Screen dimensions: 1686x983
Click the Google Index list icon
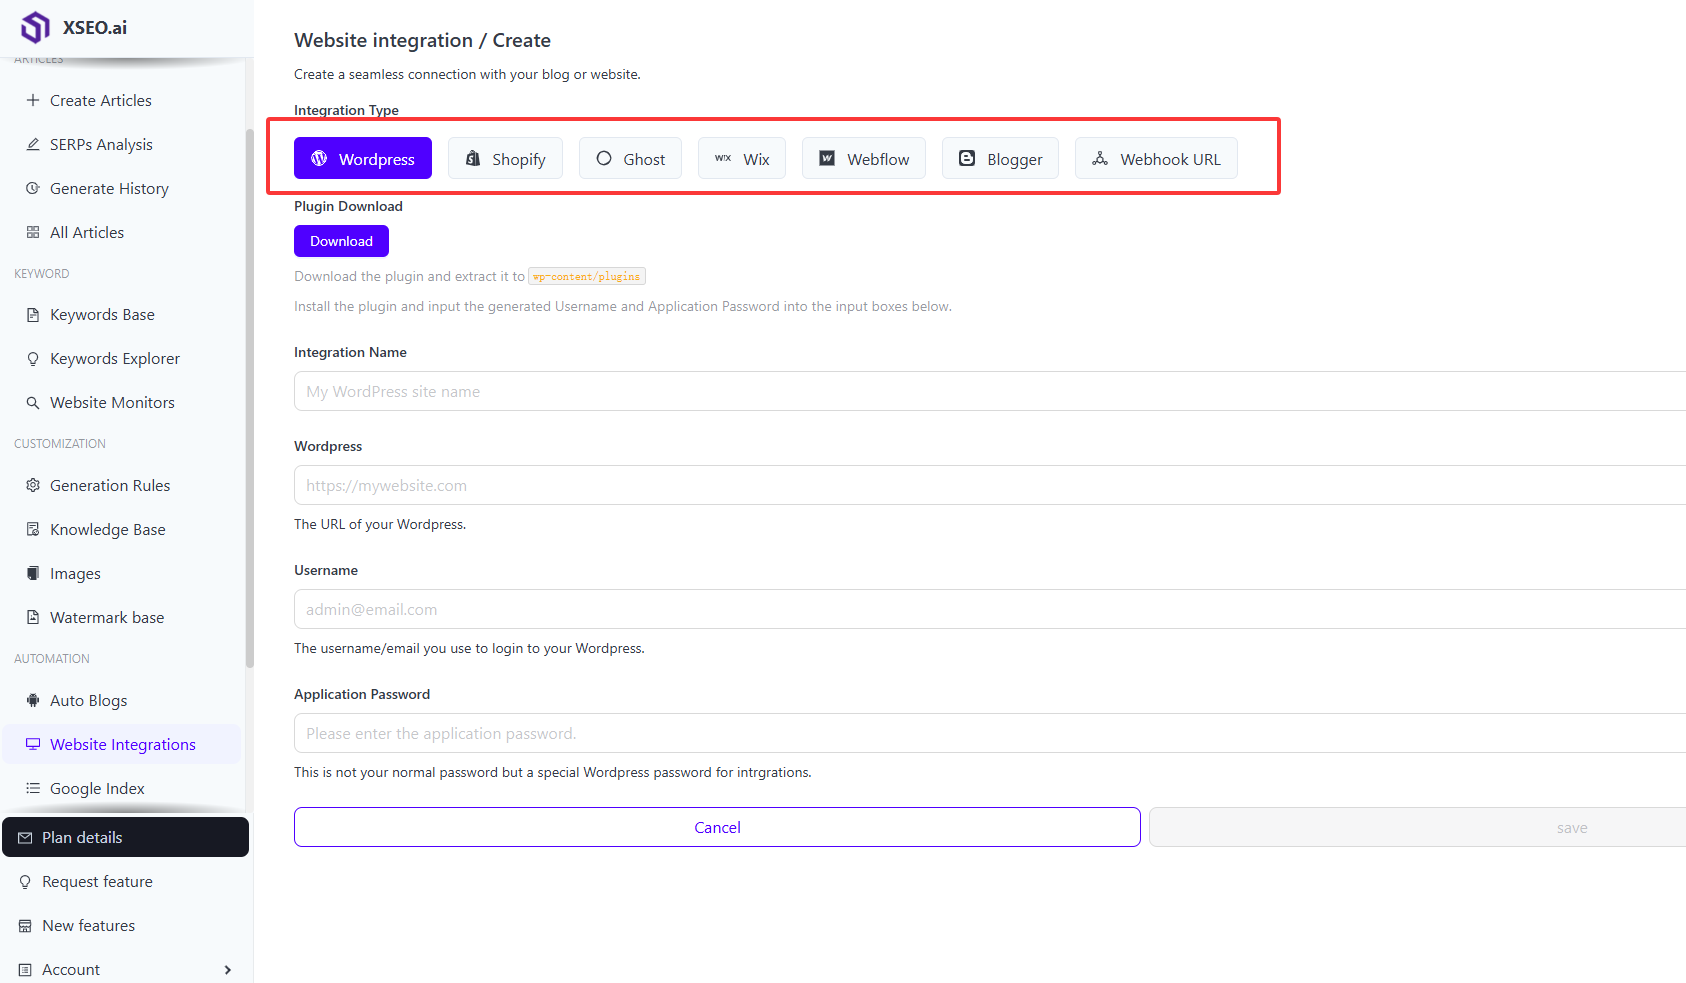coord(33,788)
